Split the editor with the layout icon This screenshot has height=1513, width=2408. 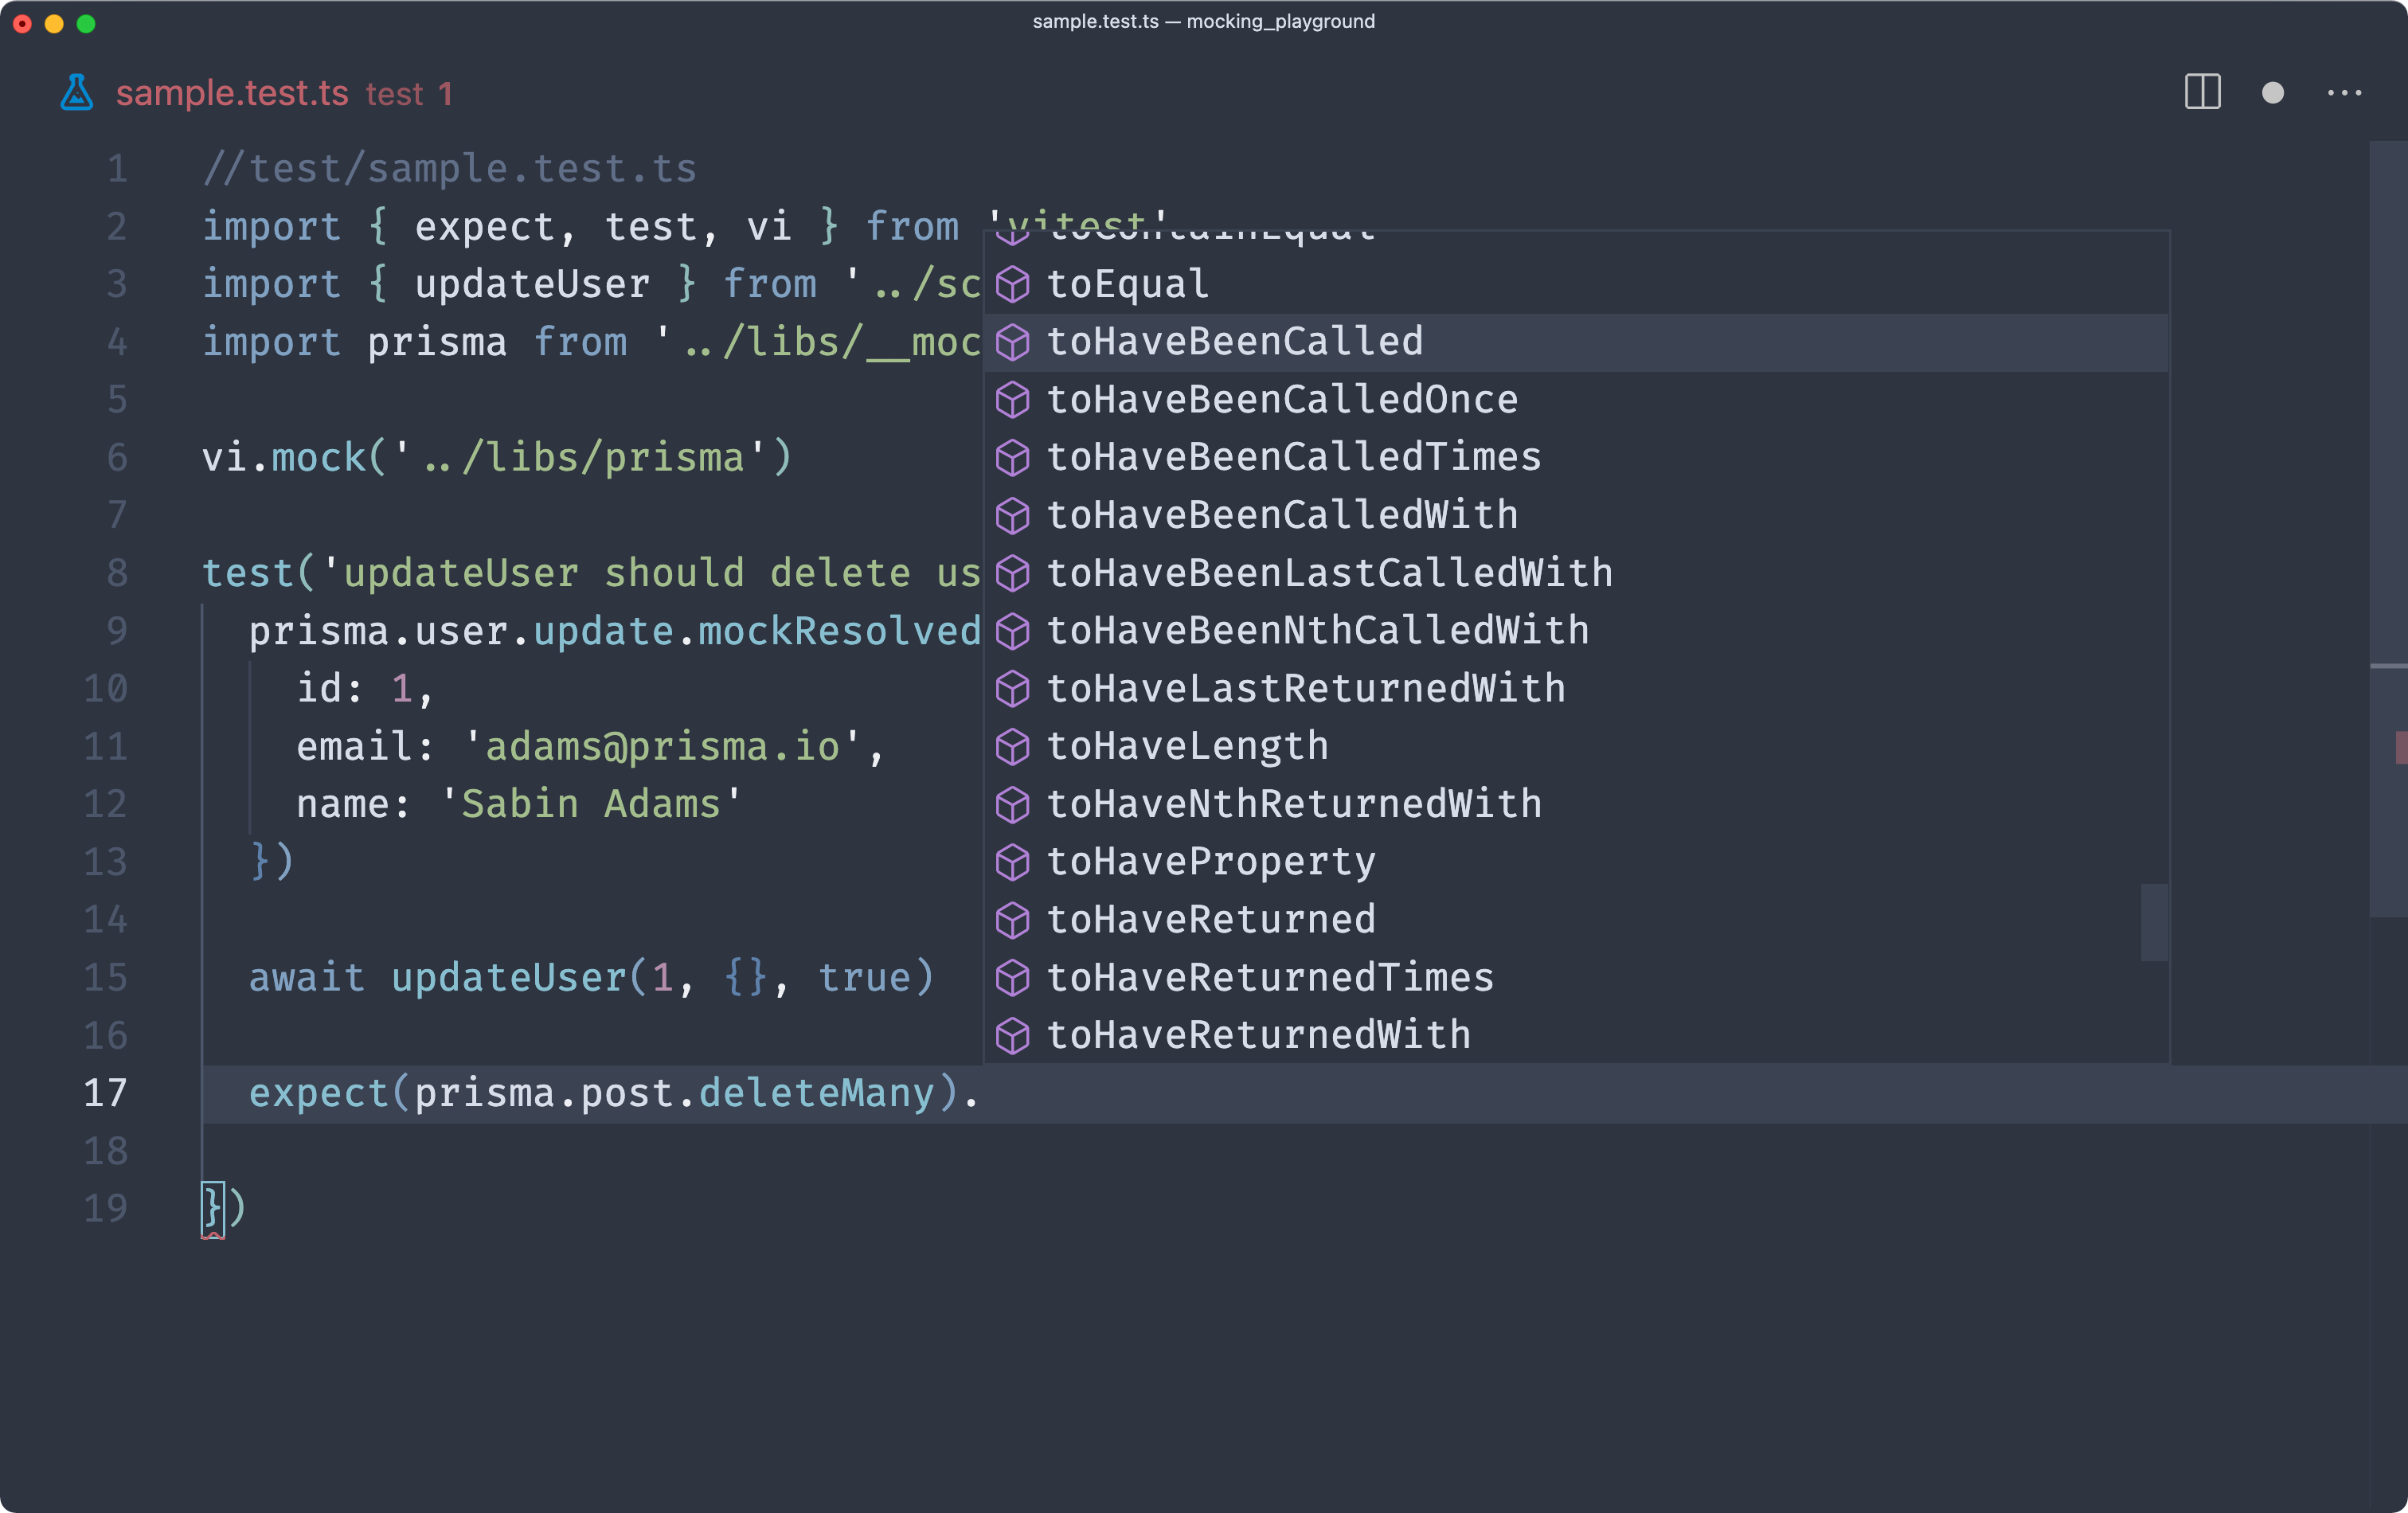(2202, 92)
